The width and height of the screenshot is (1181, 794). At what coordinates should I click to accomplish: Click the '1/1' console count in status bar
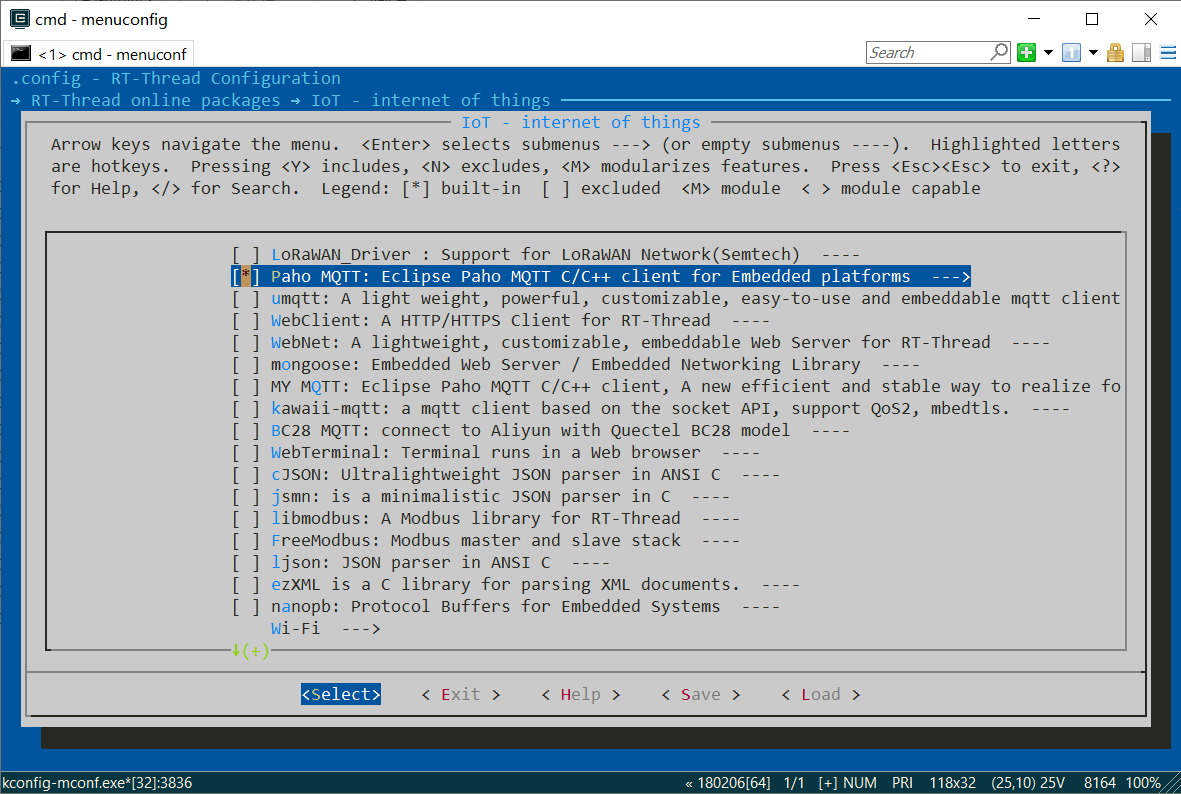[x=794, y=783]
